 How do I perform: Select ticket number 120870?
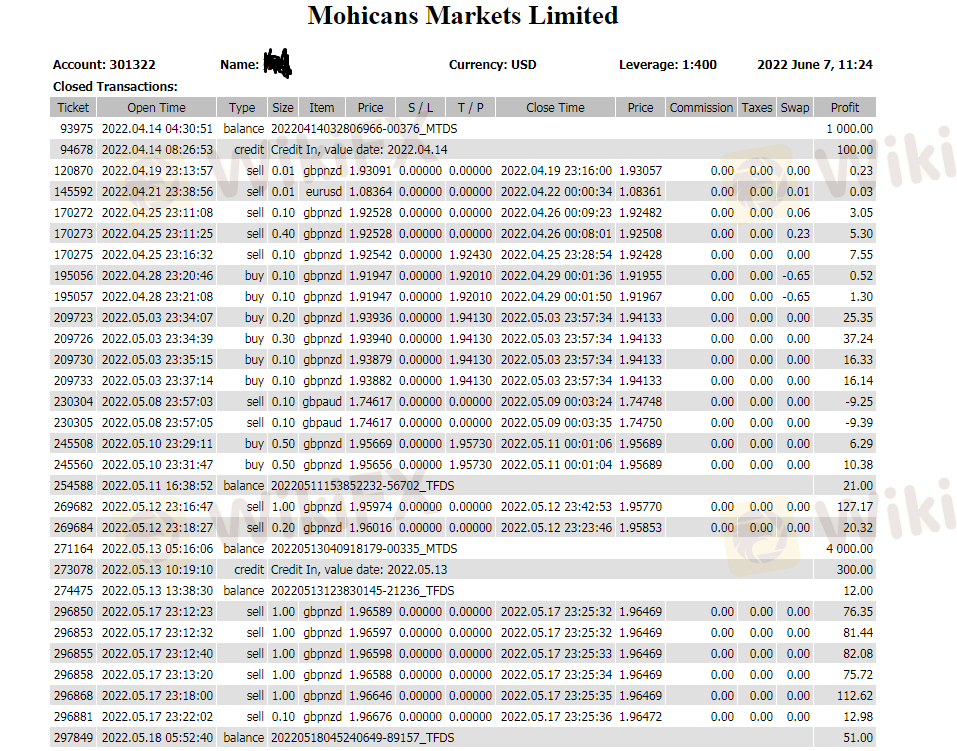tap(73, 171)
